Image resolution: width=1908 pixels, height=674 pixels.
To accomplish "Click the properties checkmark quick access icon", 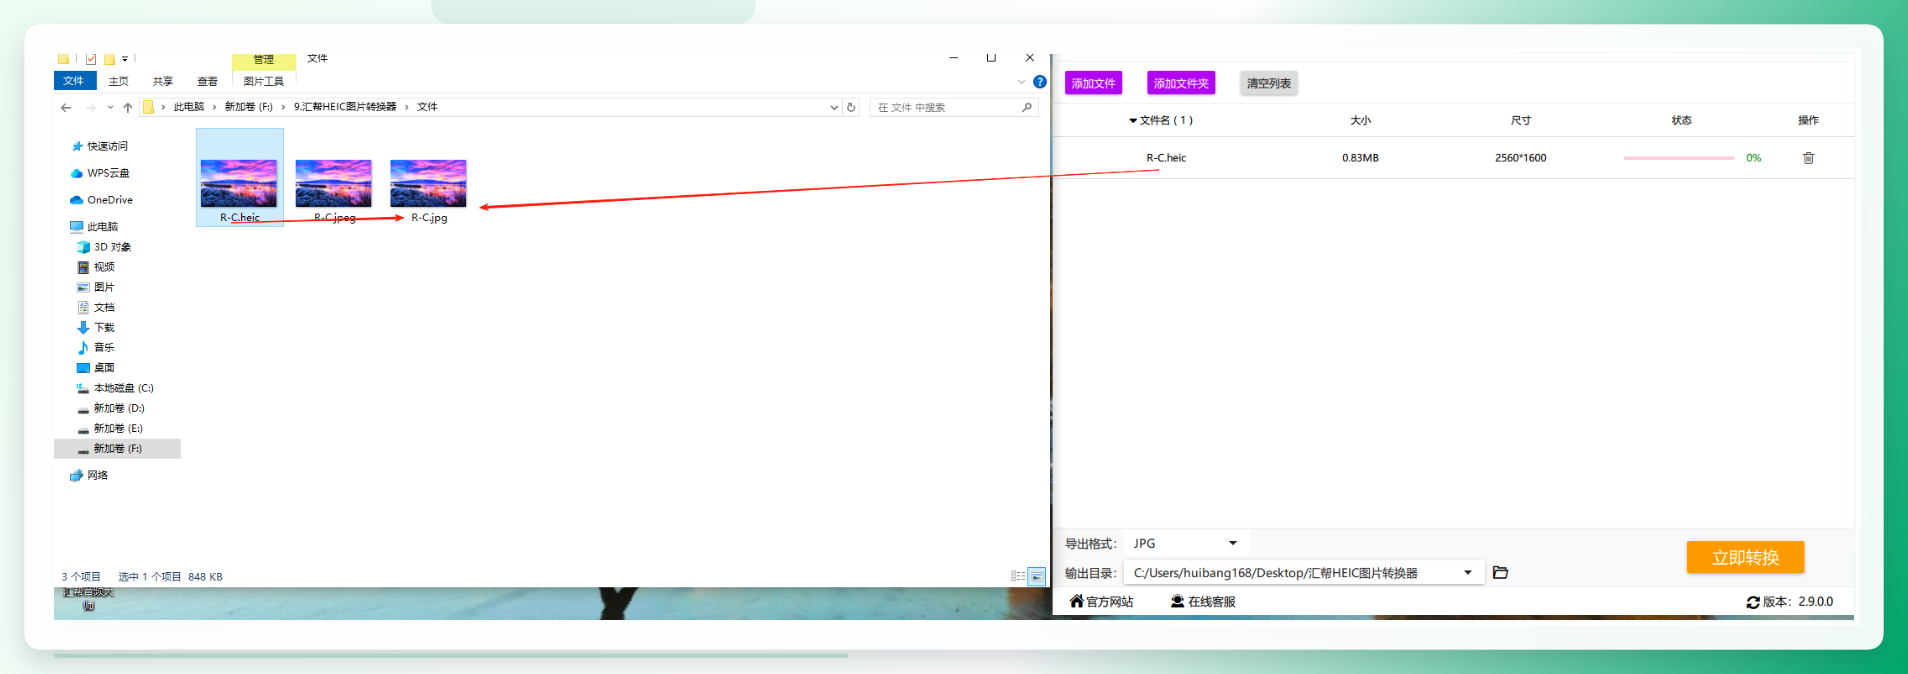I will pos(91,59).
